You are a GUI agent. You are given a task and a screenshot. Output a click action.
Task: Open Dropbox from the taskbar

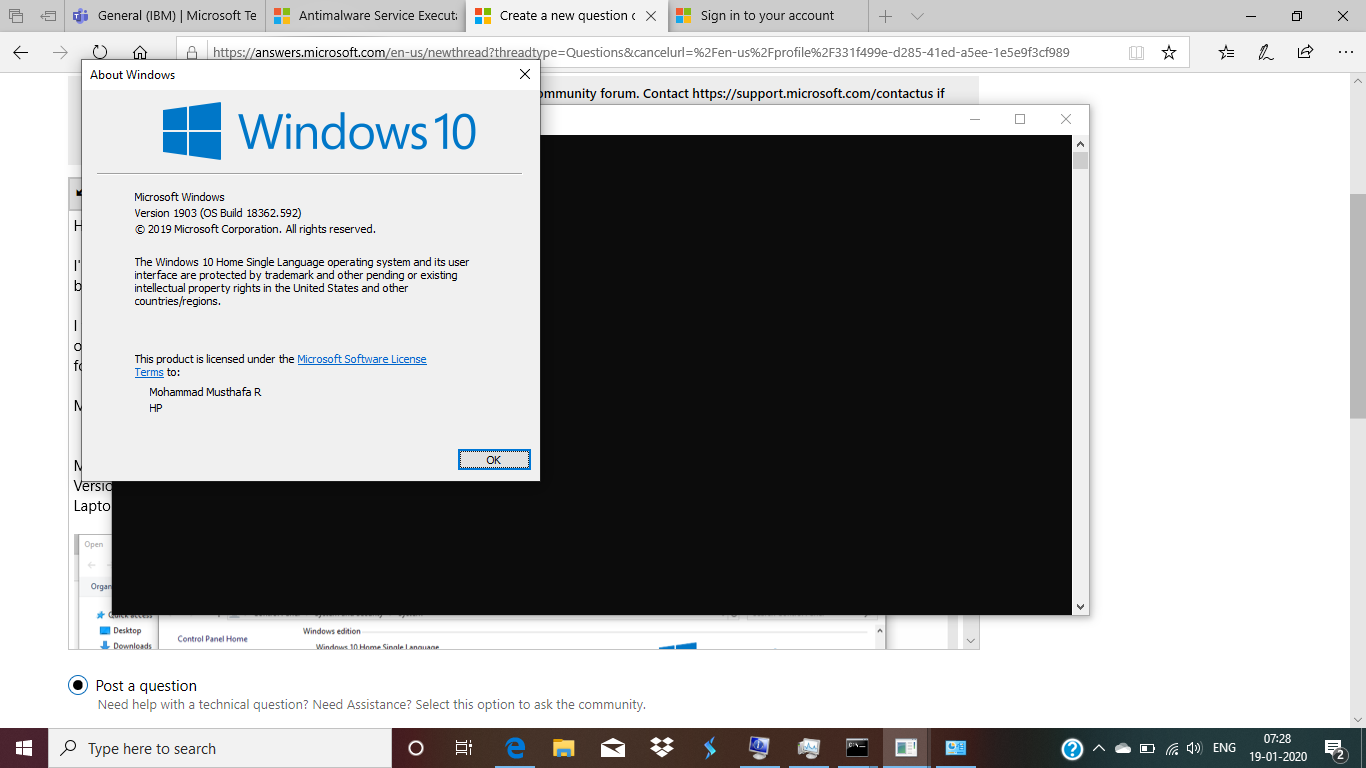pos(661,748)
